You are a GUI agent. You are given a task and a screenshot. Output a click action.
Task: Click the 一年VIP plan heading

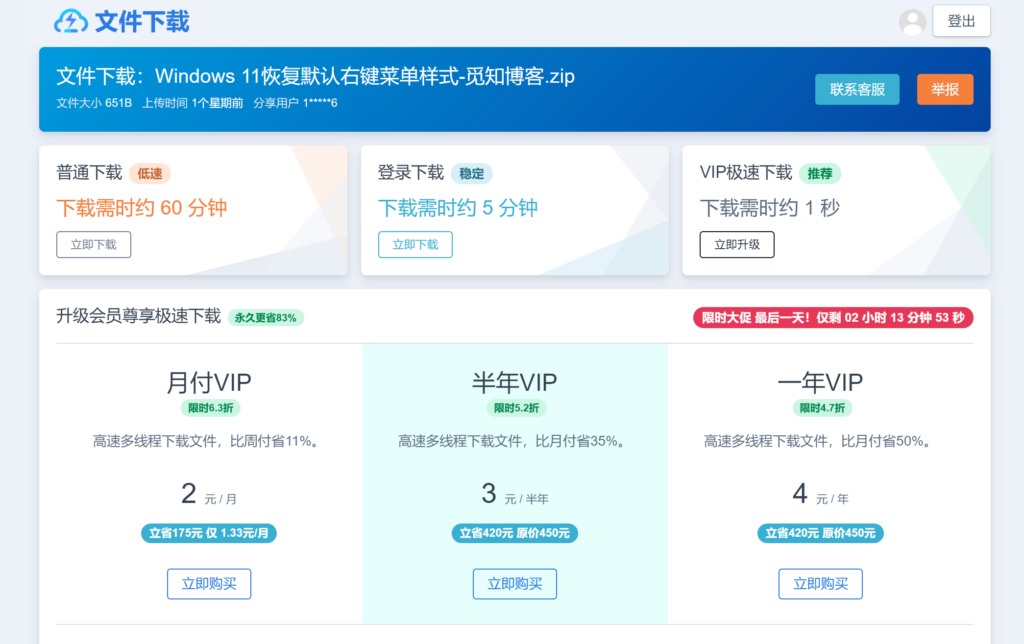click(x=820, y=382)
